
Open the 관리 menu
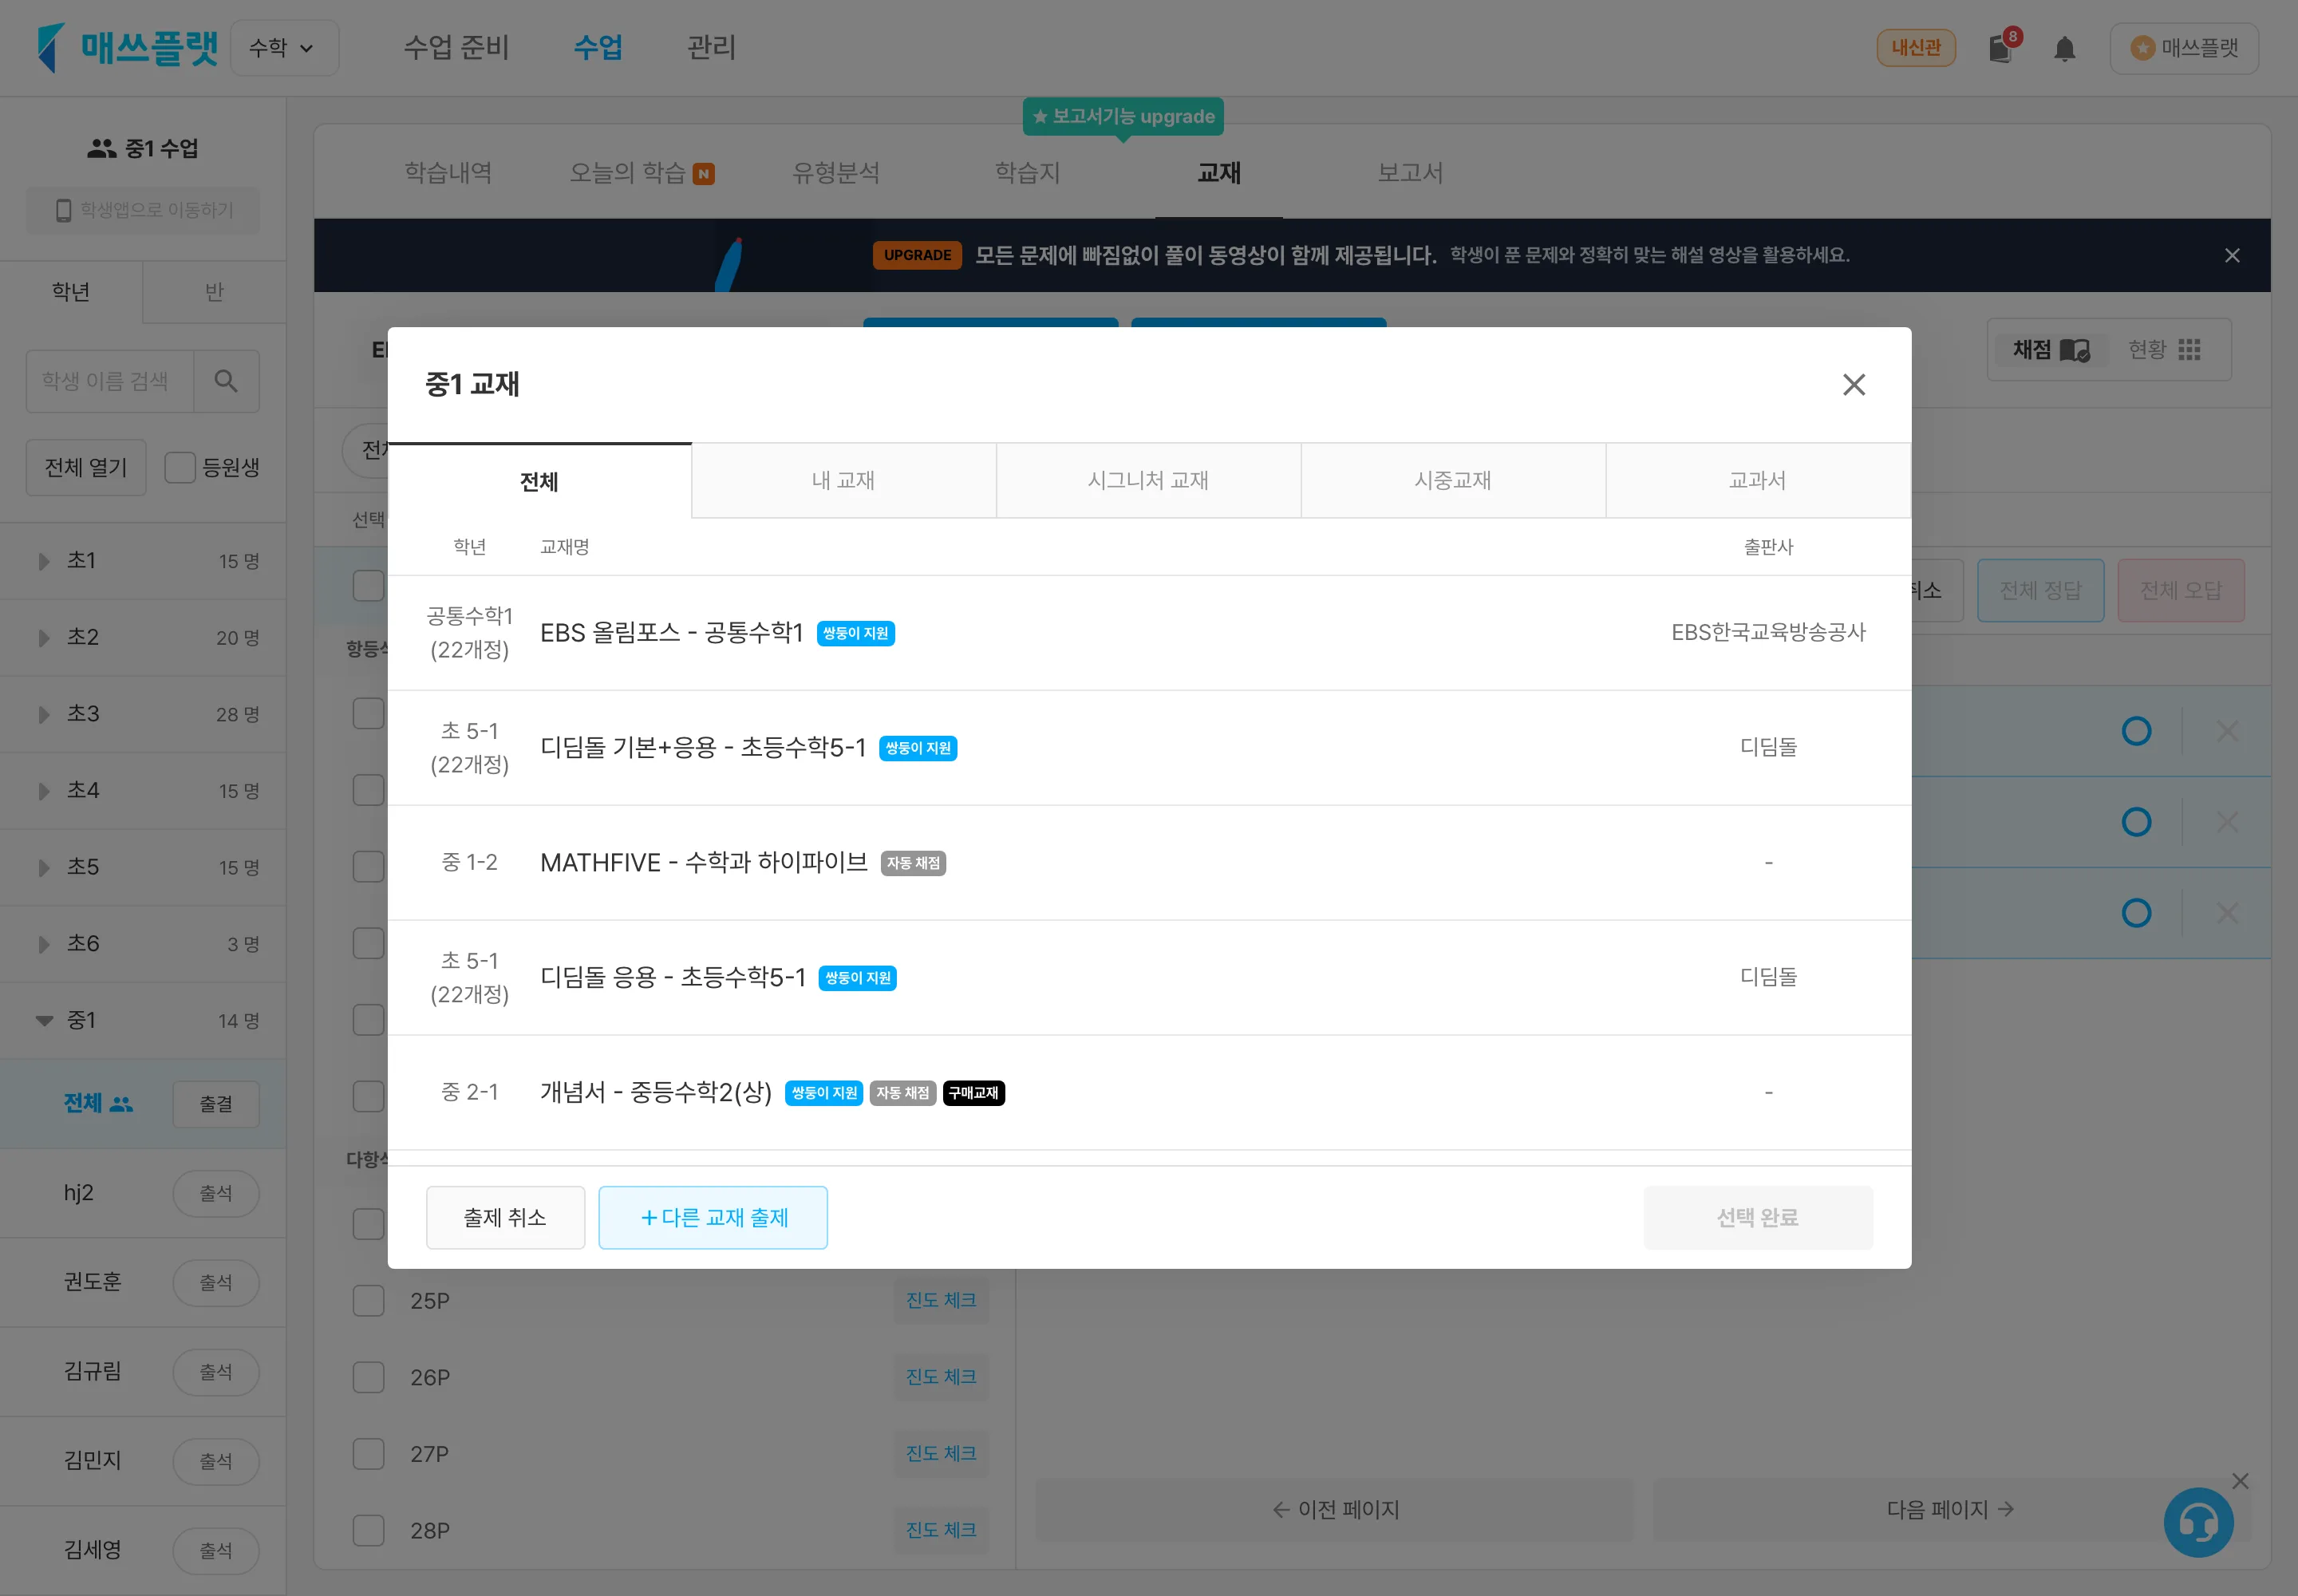(x=711, y=48)
